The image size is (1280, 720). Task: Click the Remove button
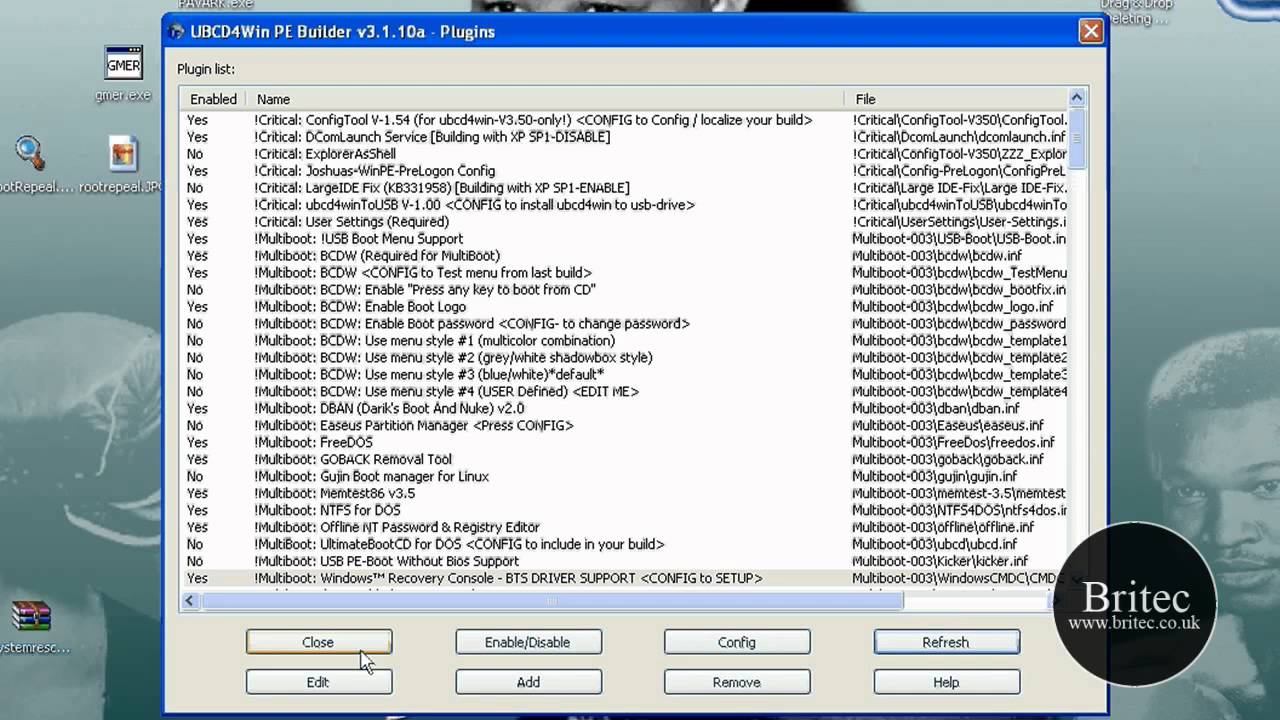737,682
